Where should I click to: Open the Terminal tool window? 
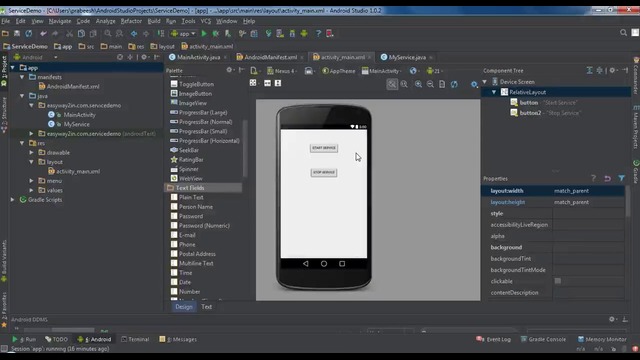[x=135, y=339]
